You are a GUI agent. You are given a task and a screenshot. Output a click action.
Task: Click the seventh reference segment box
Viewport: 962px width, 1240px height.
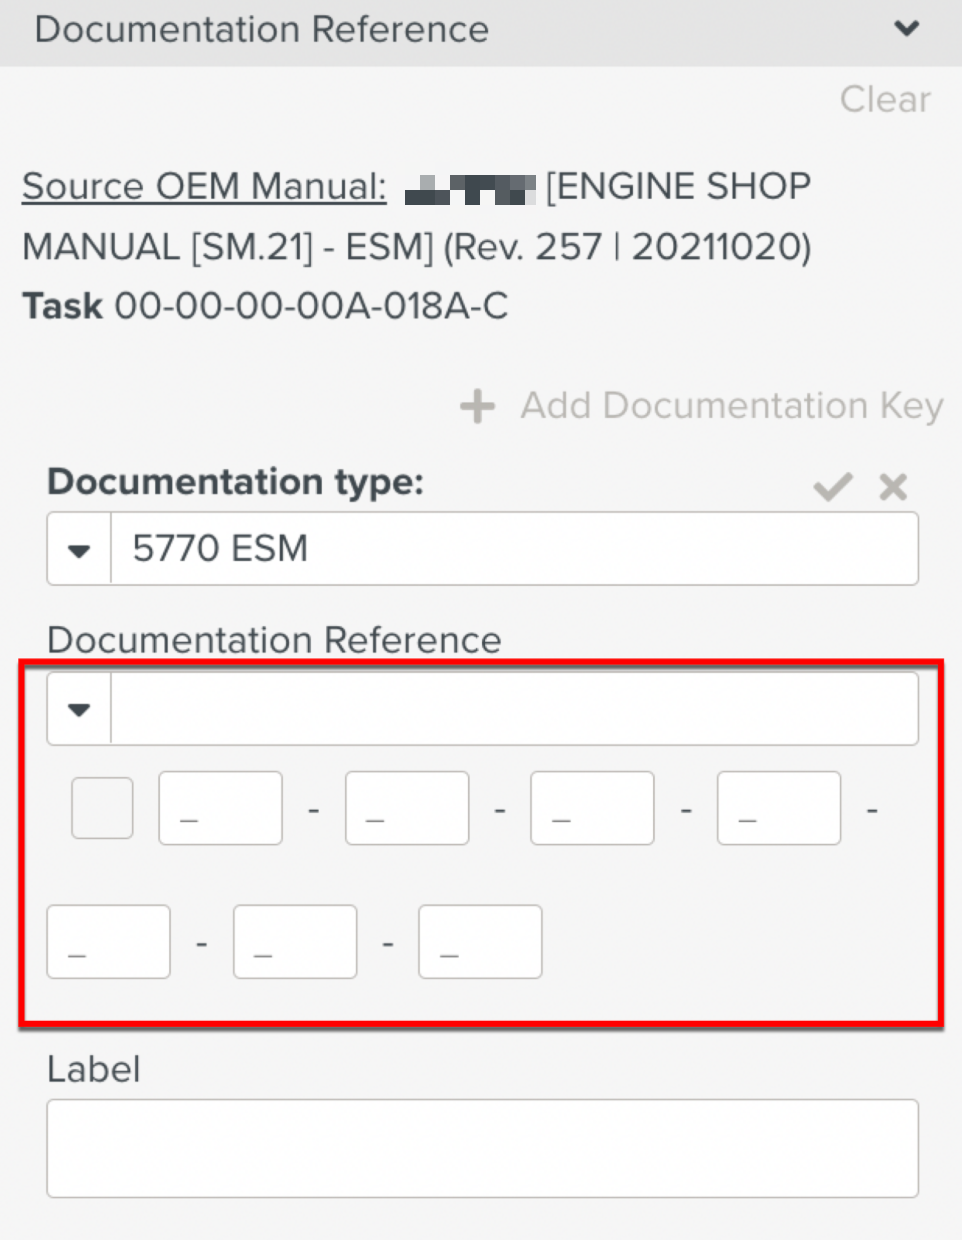(480, 942)
